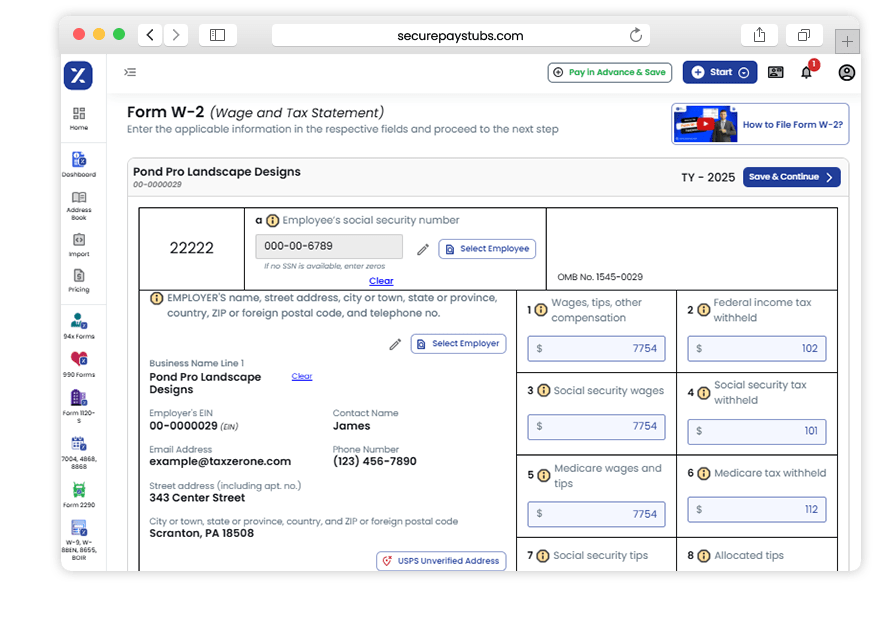Click the Medicare wages and tips field
Screen dimensions: 885x620
coord(596,514)
